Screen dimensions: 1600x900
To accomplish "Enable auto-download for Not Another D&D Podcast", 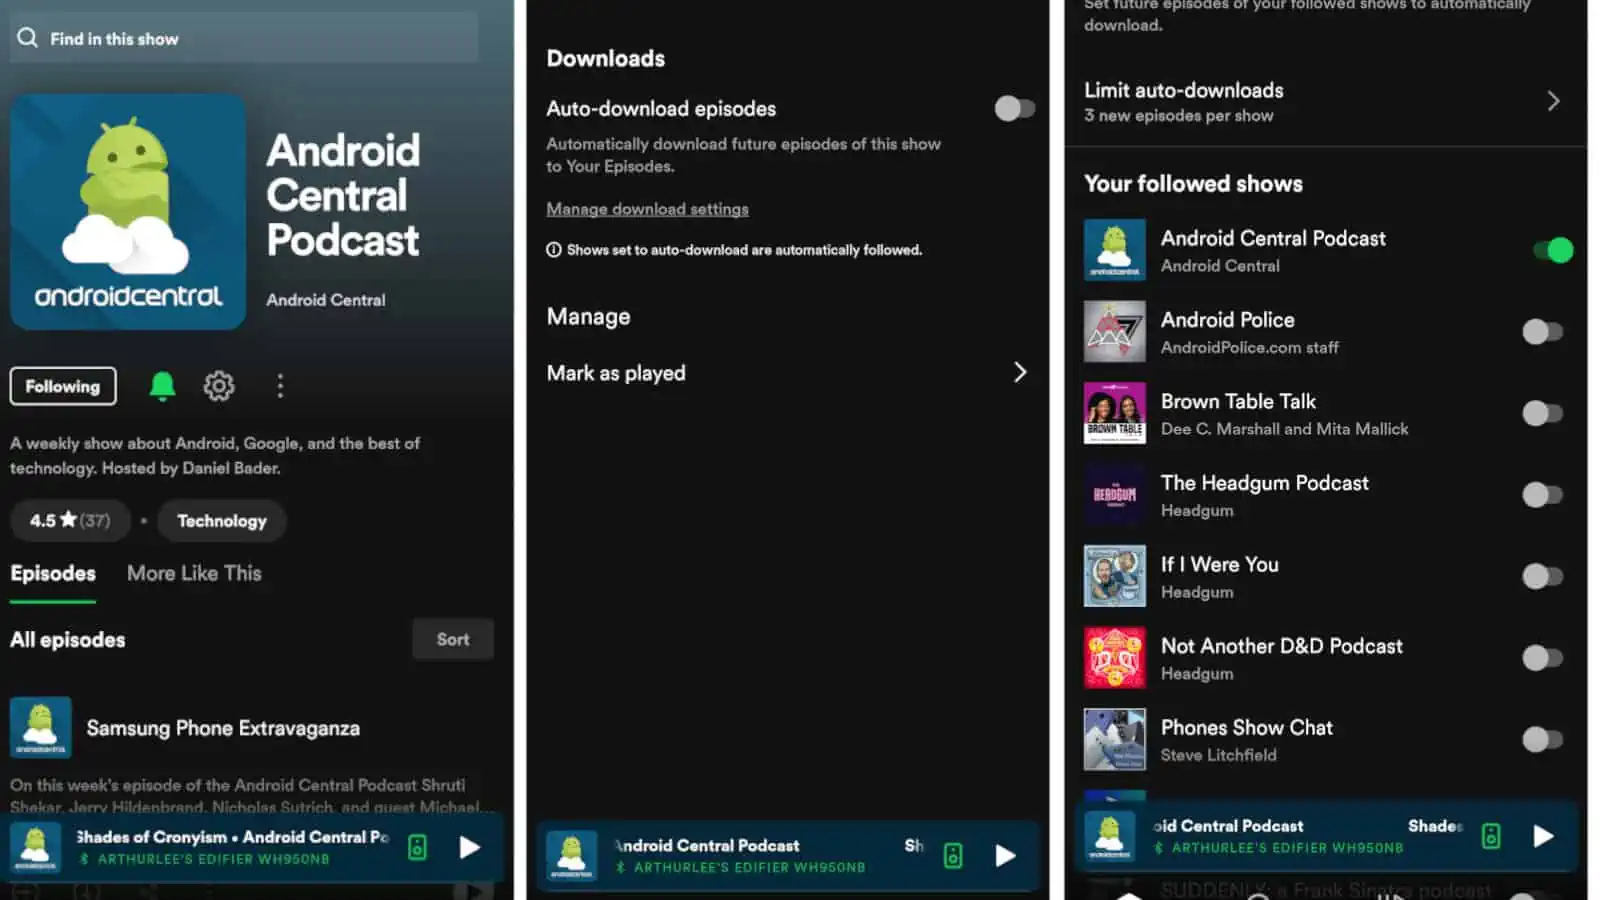I will pyautogui.click(x=1541, y=658).
